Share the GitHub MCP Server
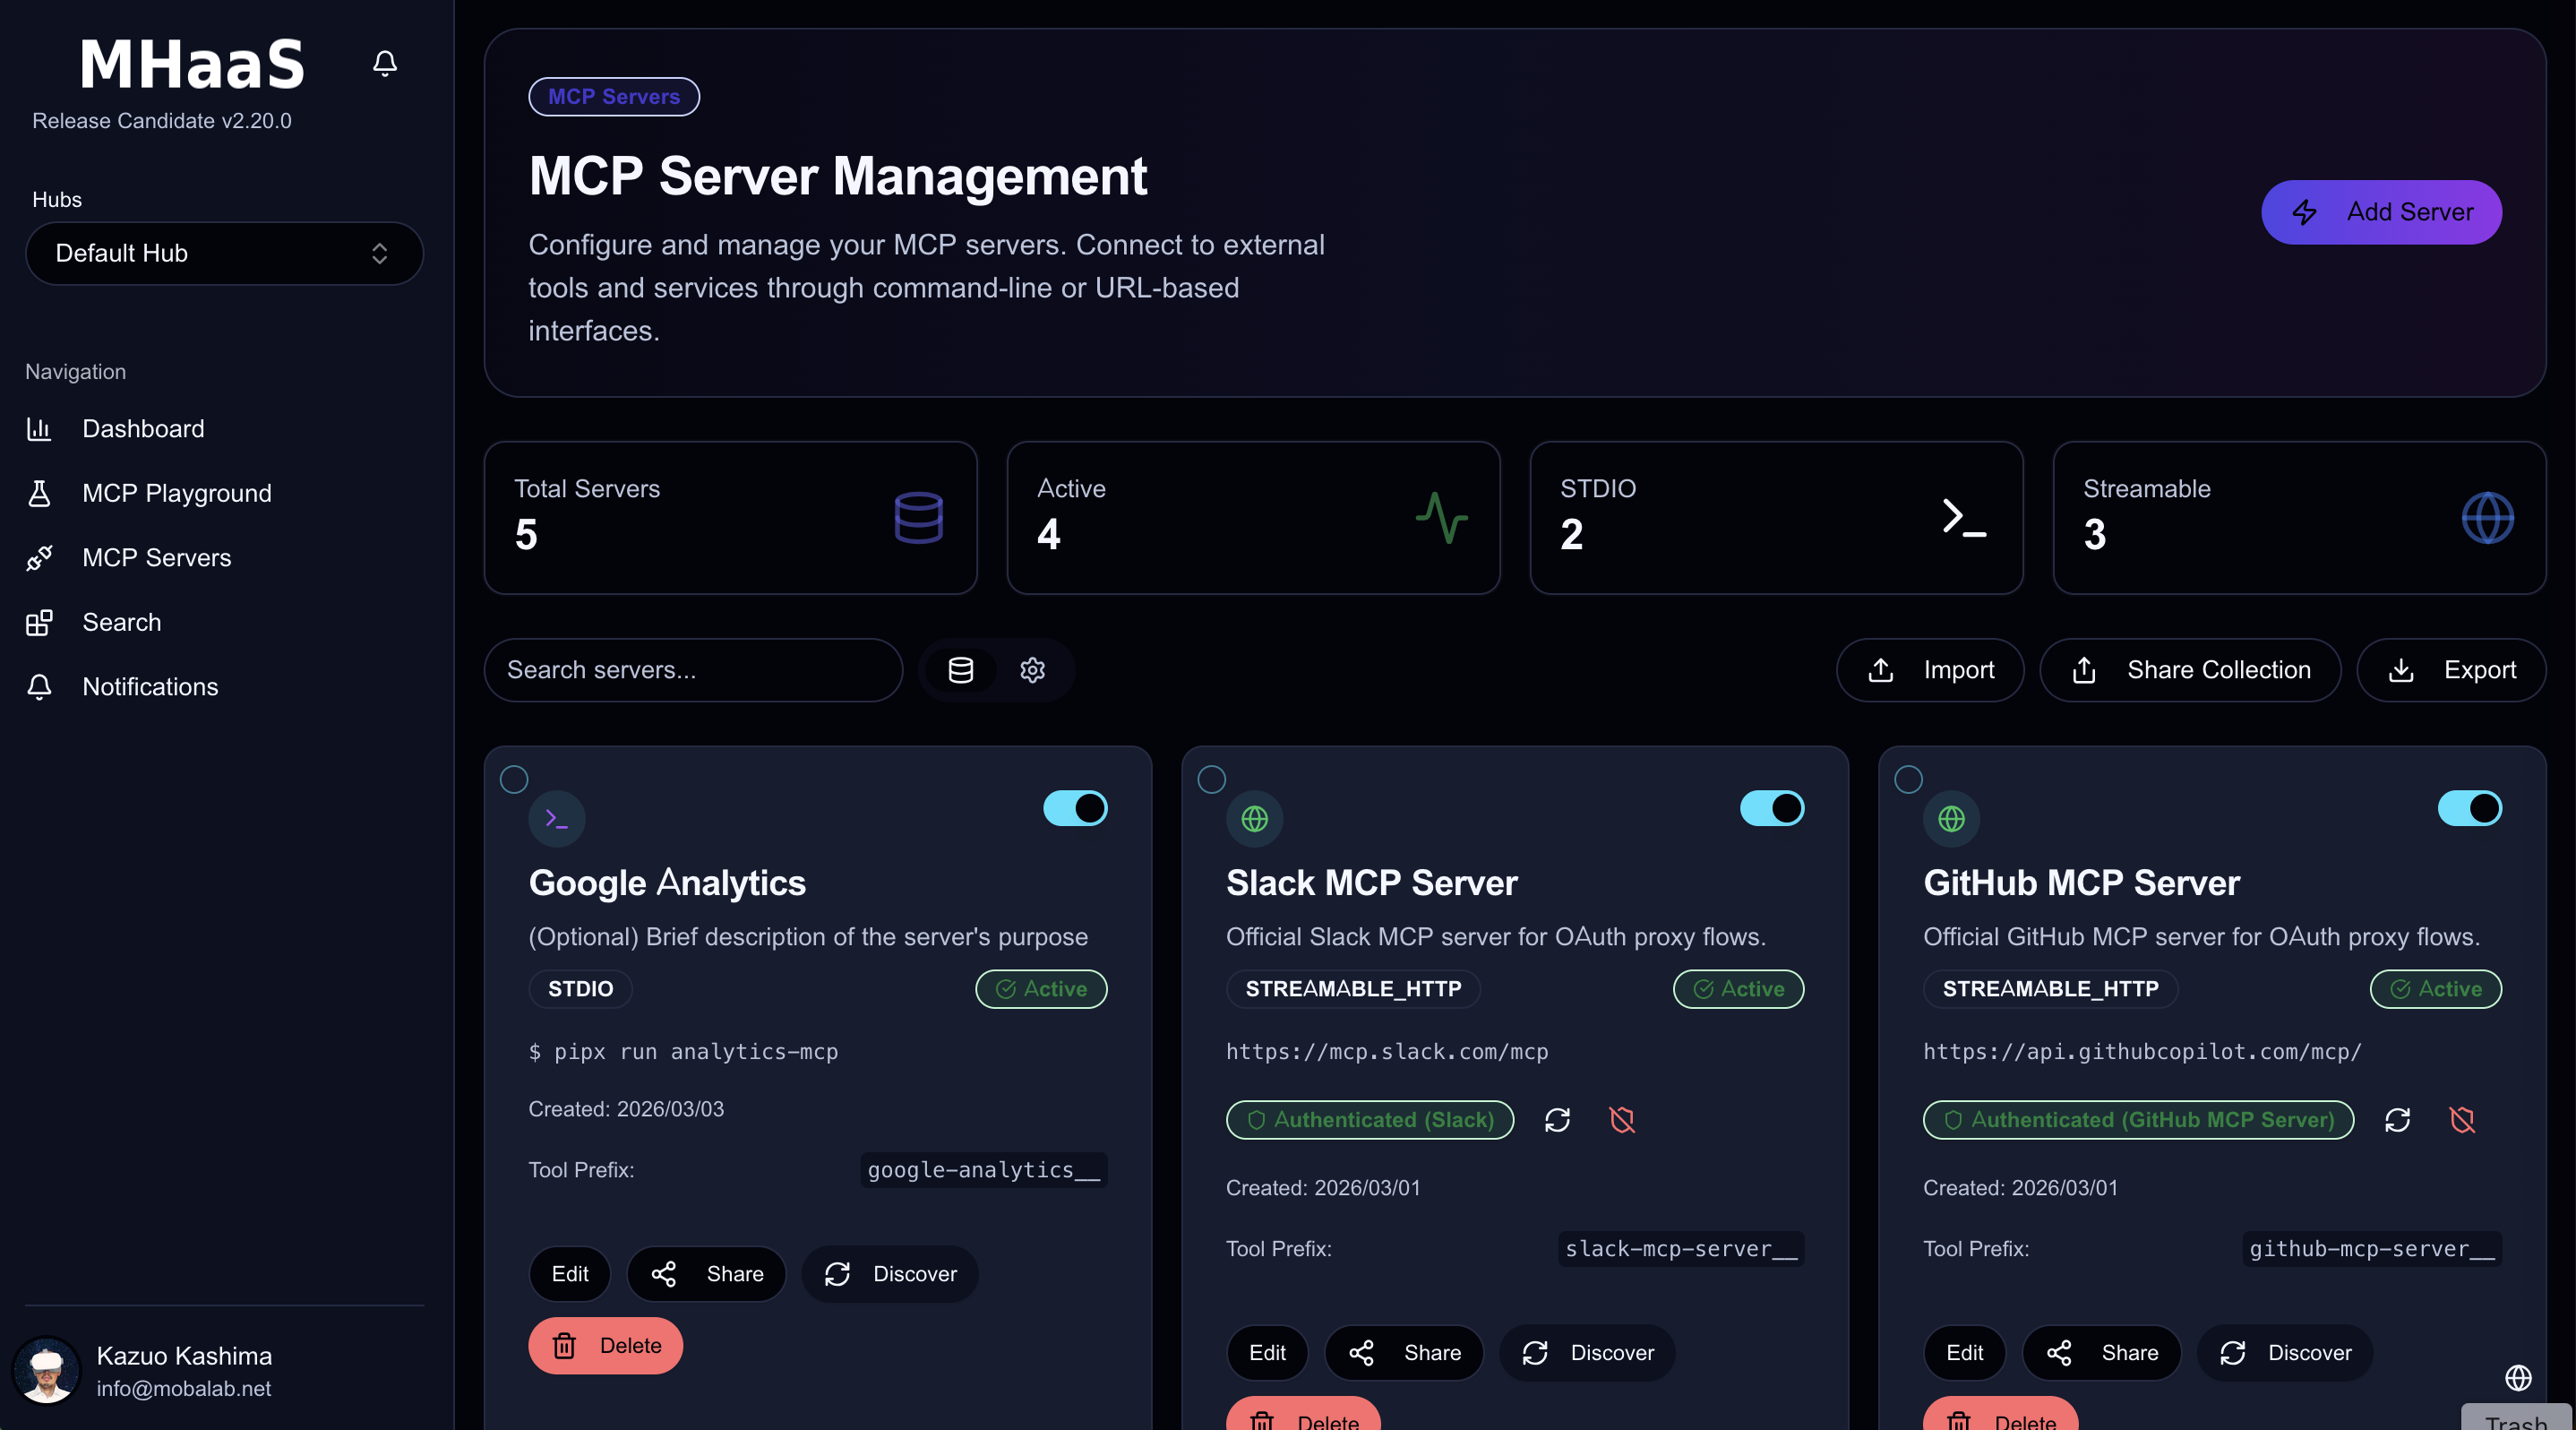This screenshot has width=2576, height=1430. 2101,1353
